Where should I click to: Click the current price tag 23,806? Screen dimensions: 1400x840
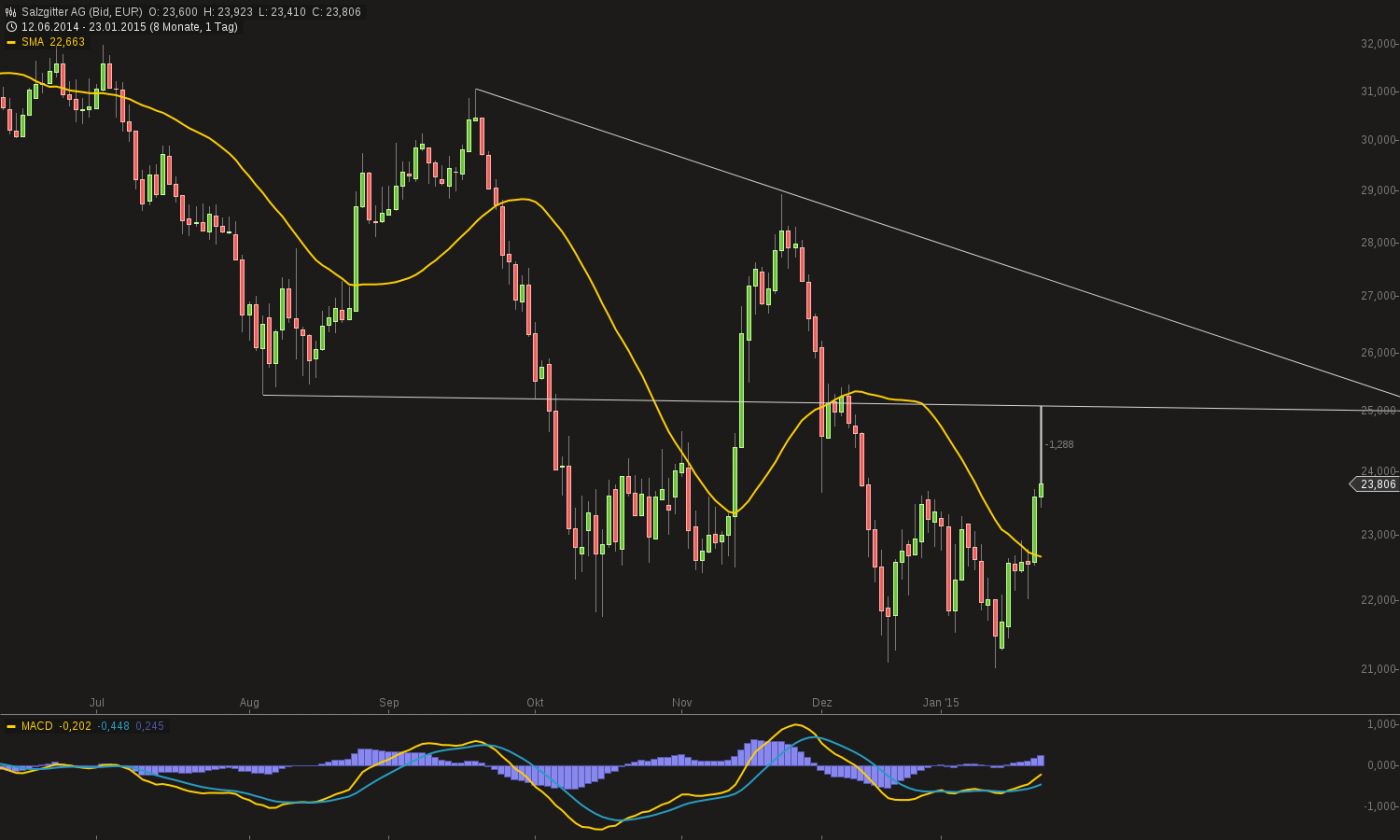pos(1375,484)
